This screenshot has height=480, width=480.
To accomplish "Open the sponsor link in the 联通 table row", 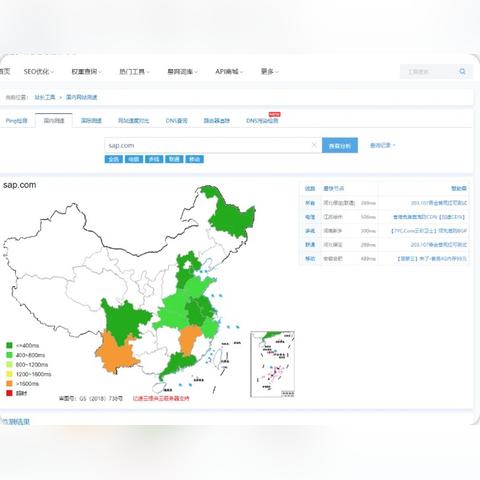I will [x=439, y=245].
